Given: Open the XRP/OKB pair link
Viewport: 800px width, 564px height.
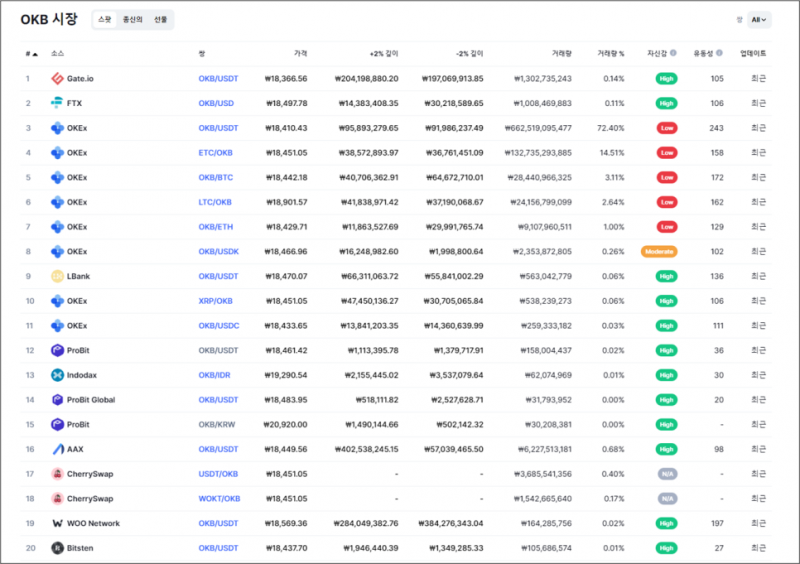Looking at the screenshot, I should [x=216, y=301].
